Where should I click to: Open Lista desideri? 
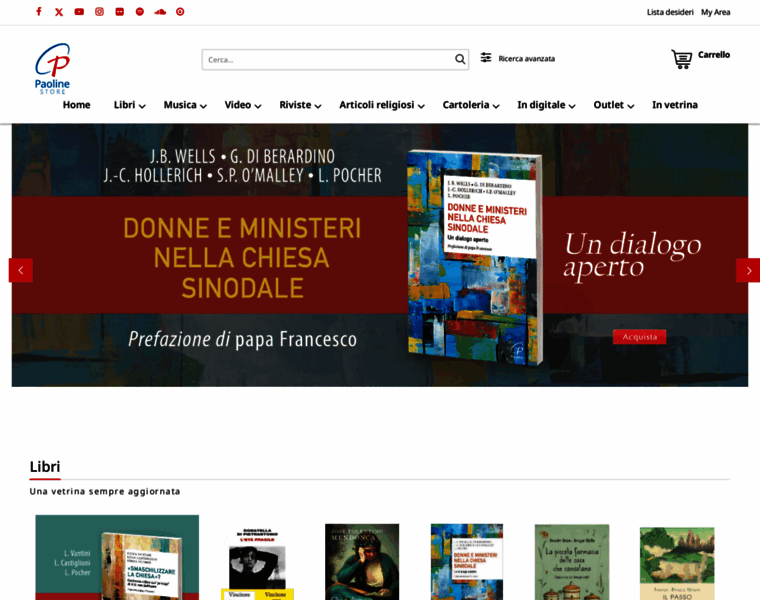click(x=670, y=12)
